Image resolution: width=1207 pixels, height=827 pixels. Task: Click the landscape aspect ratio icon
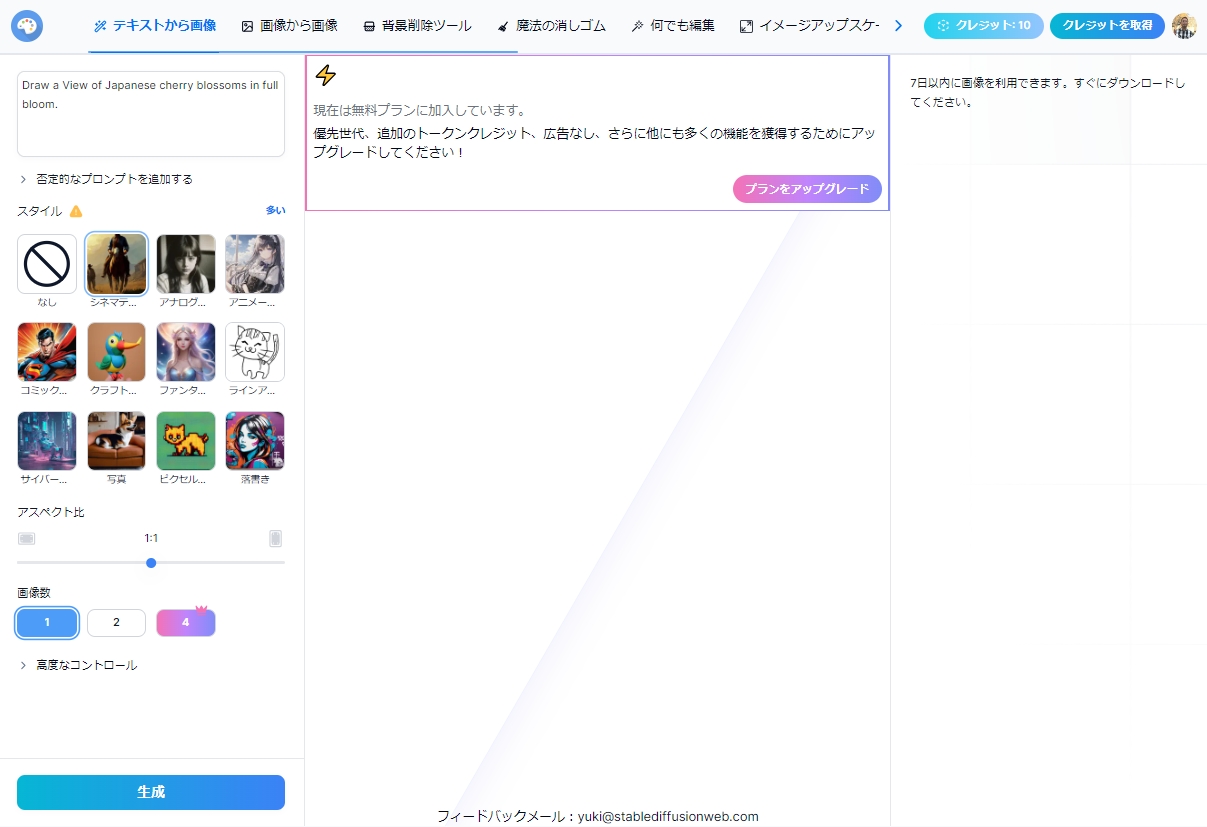(x=27, y=539)
